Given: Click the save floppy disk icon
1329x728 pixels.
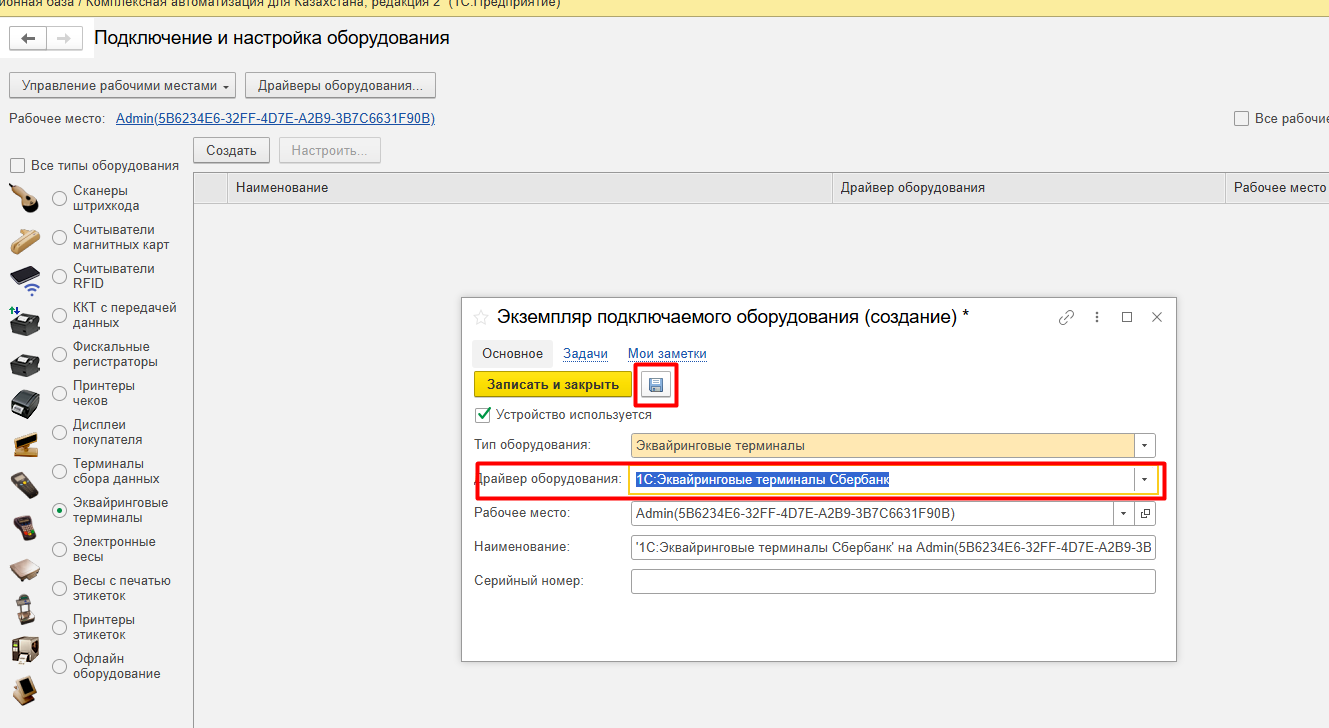Looking at the screenshot, I should tap(656, 385).
